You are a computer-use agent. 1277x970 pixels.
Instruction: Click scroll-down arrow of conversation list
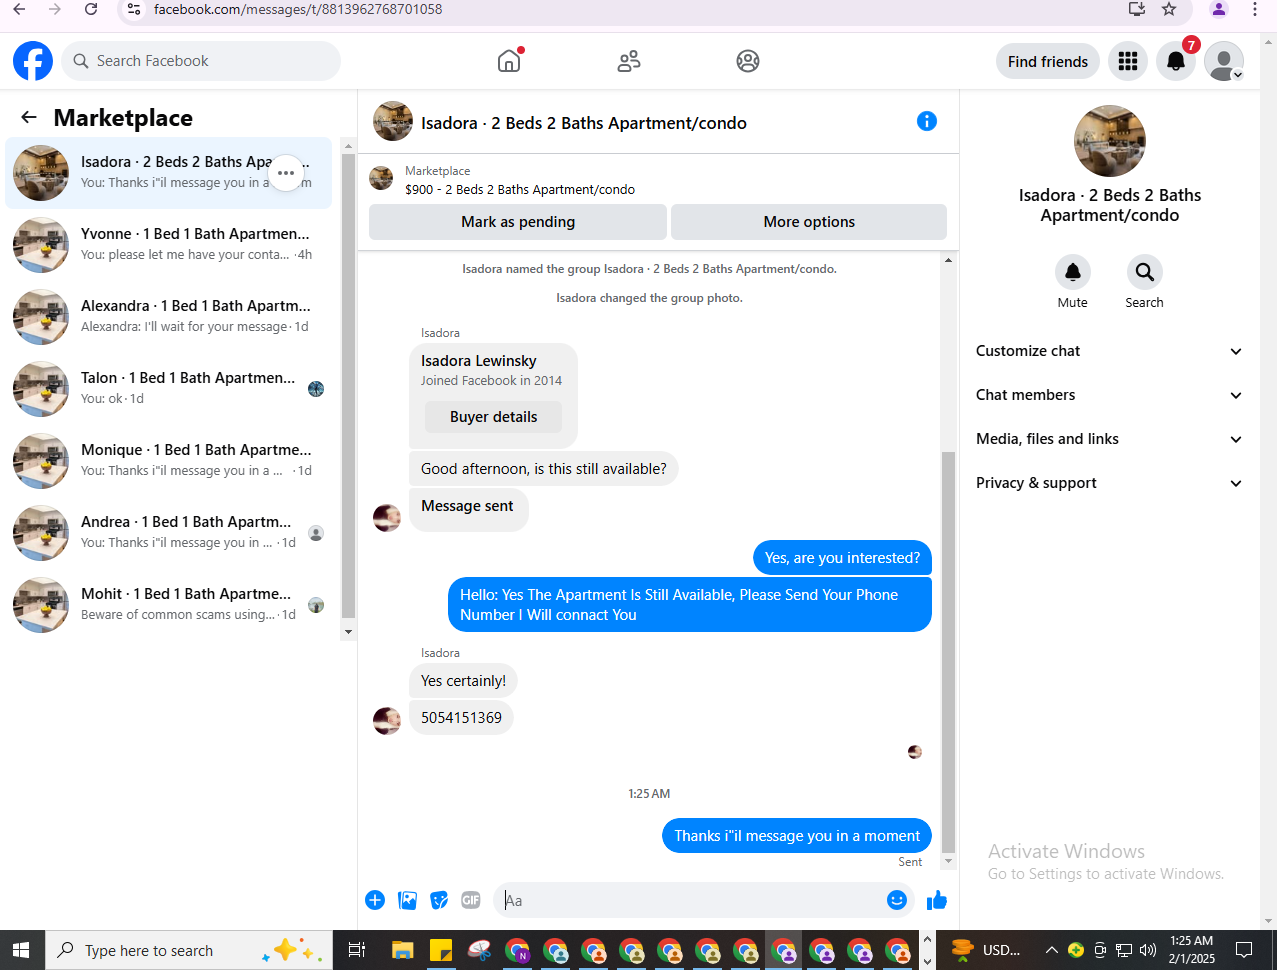click(348, 632)
